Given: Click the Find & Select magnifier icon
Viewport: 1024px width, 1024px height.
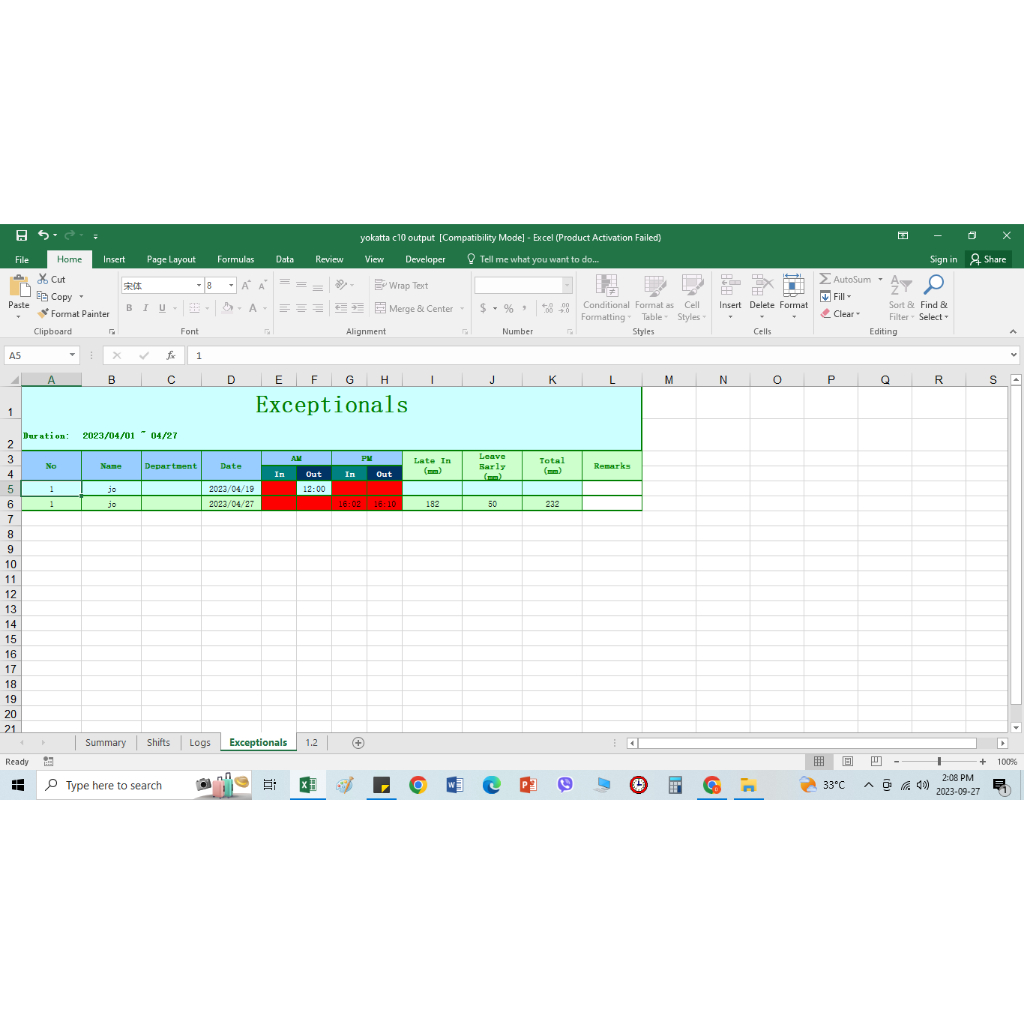Looking at the screenshot, I should click(x=934, y=286).
